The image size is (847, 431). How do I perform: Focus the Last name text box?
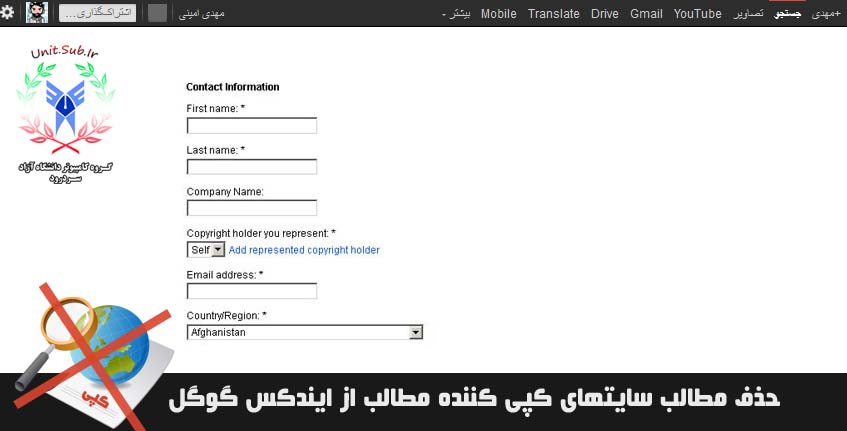click(x=252, y=167)
